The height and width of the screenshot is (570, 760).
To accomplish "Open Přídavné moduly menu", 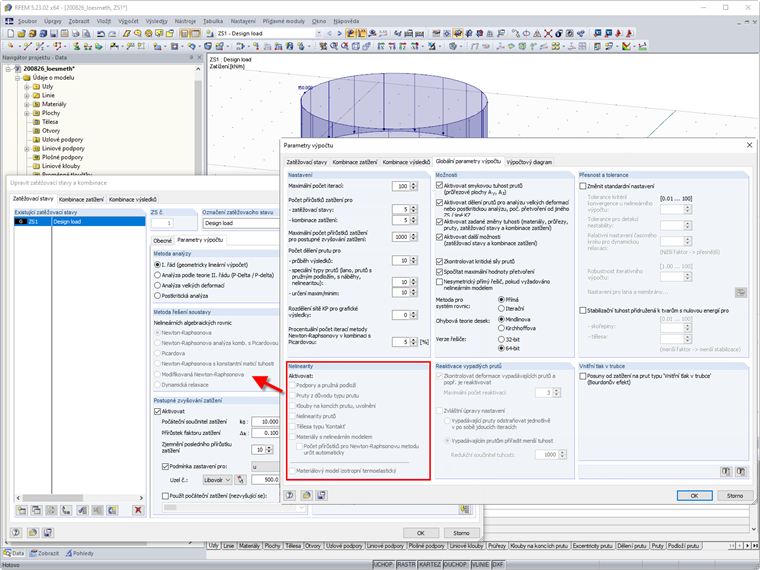I will (284, 21).
